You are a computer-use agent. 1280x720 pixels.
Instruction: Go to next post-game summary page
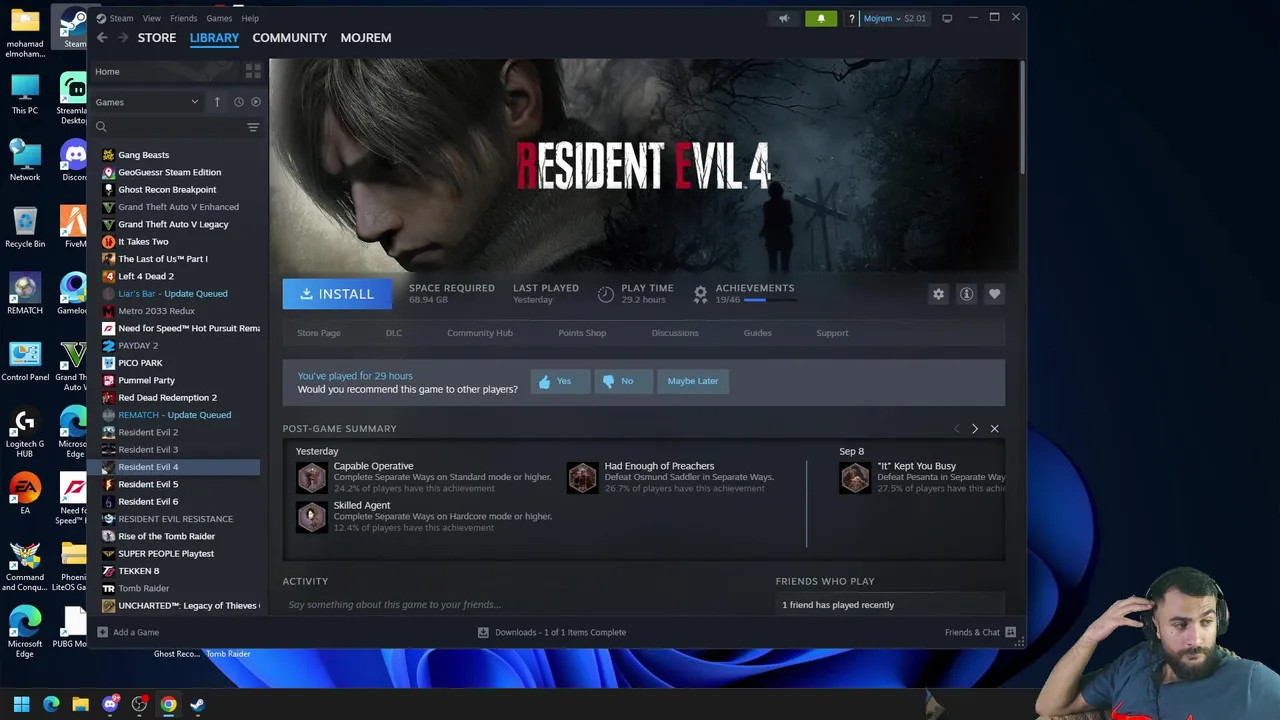pos(975,429)
